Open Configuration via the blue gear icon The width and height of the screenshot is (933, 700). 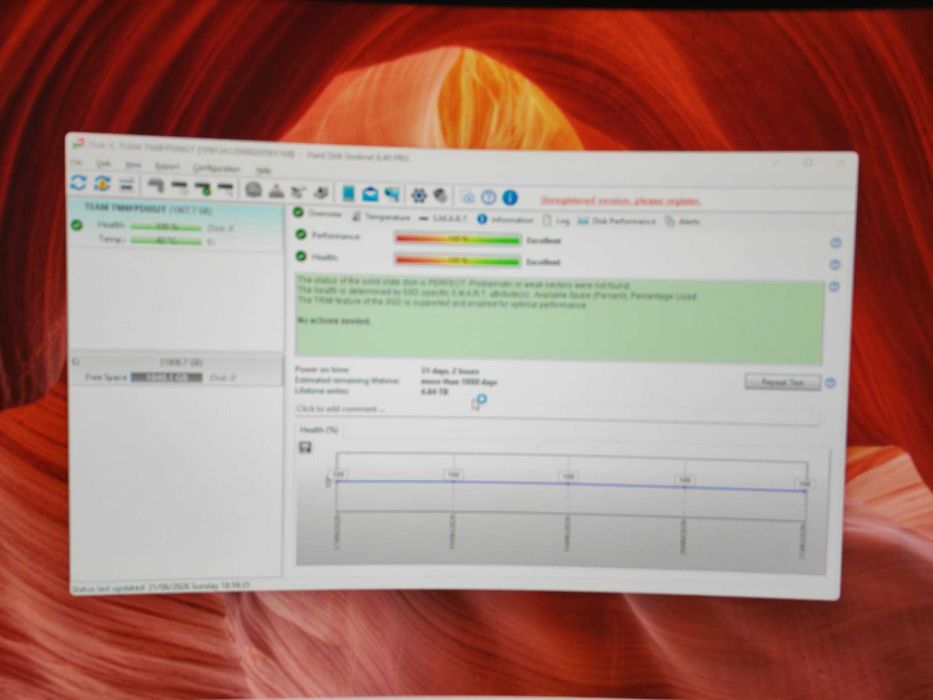point(419,195)
